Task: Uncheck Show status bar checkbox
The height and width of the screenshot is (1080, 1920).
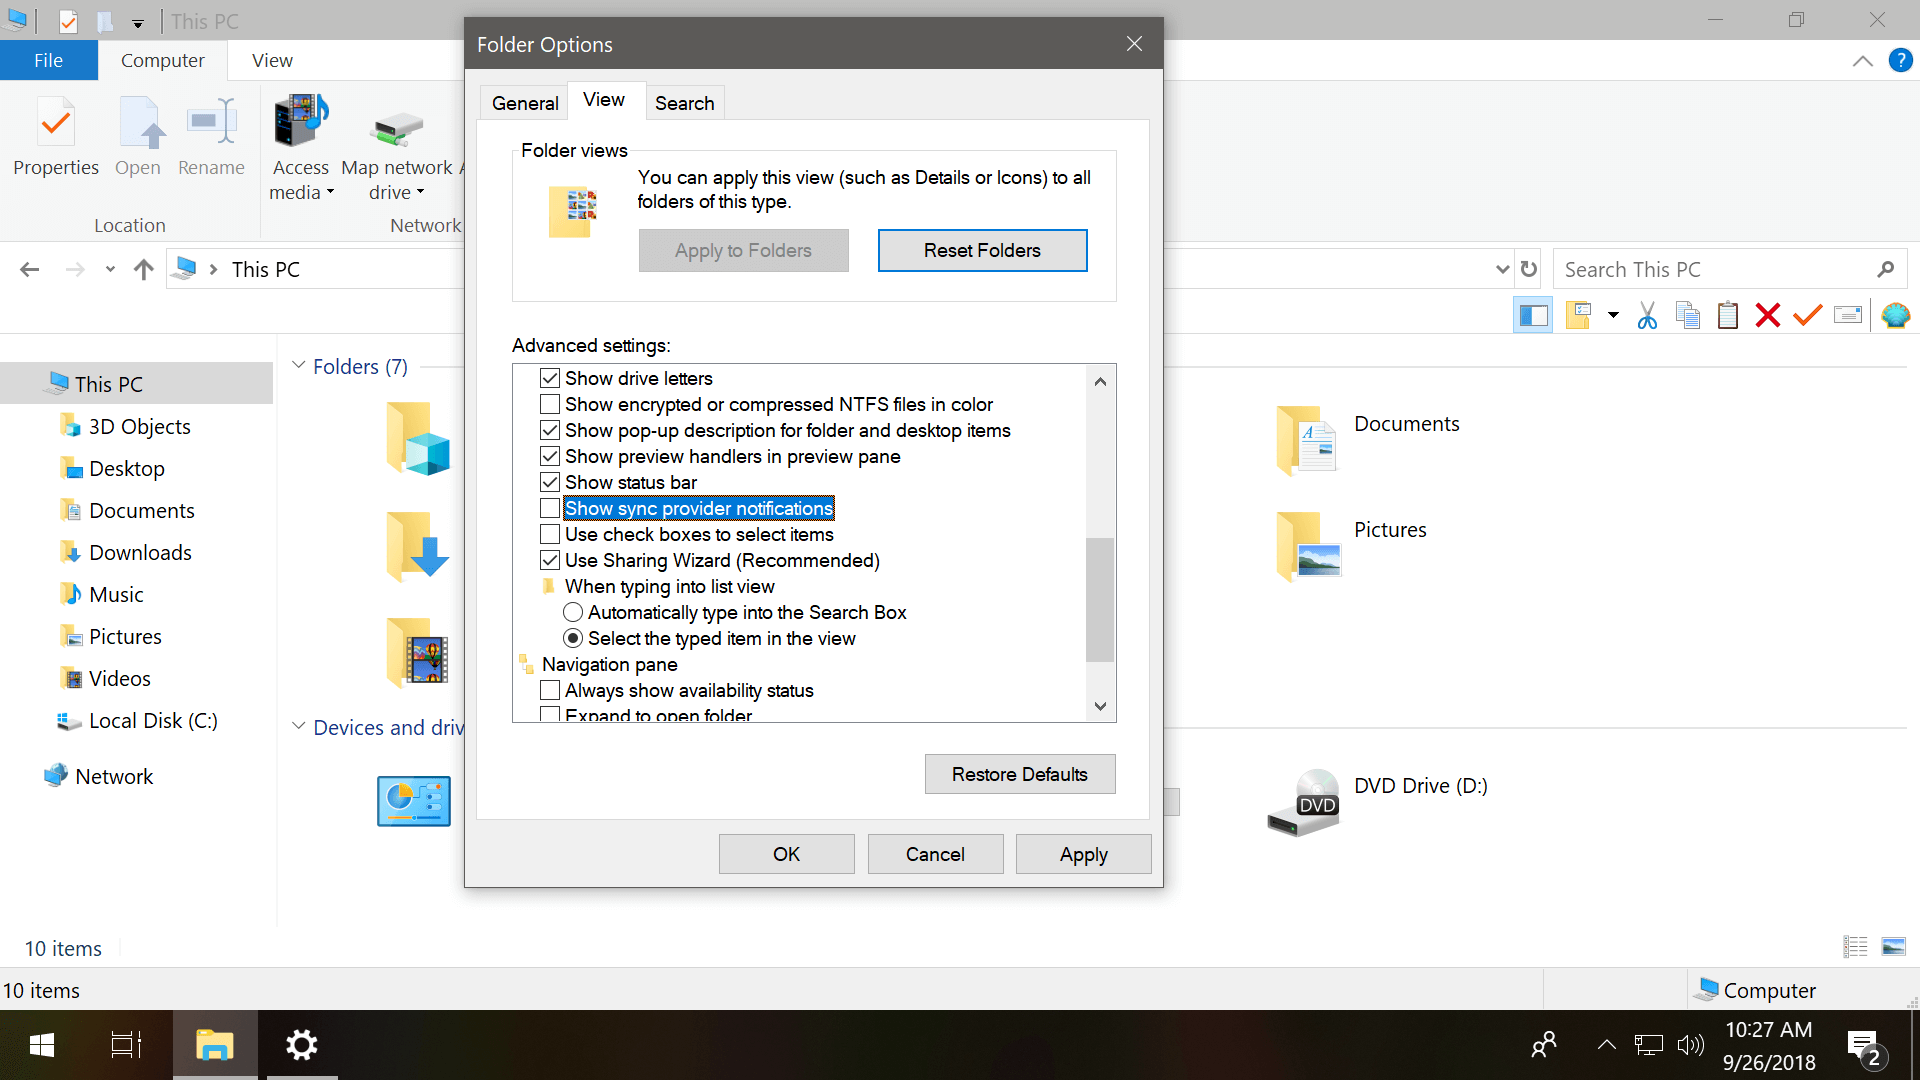Action: point(550,482)
